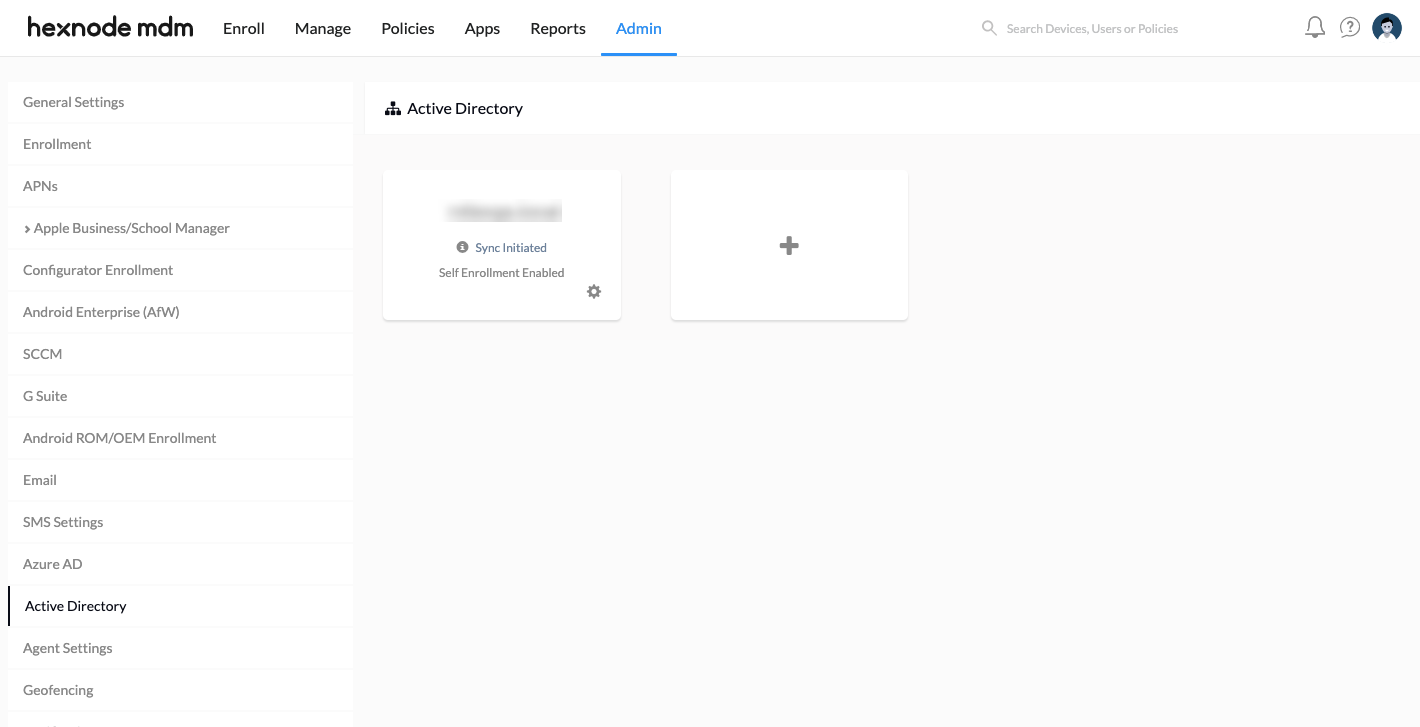
Task: Open SCCM settings
Action: tap(180, 354)
